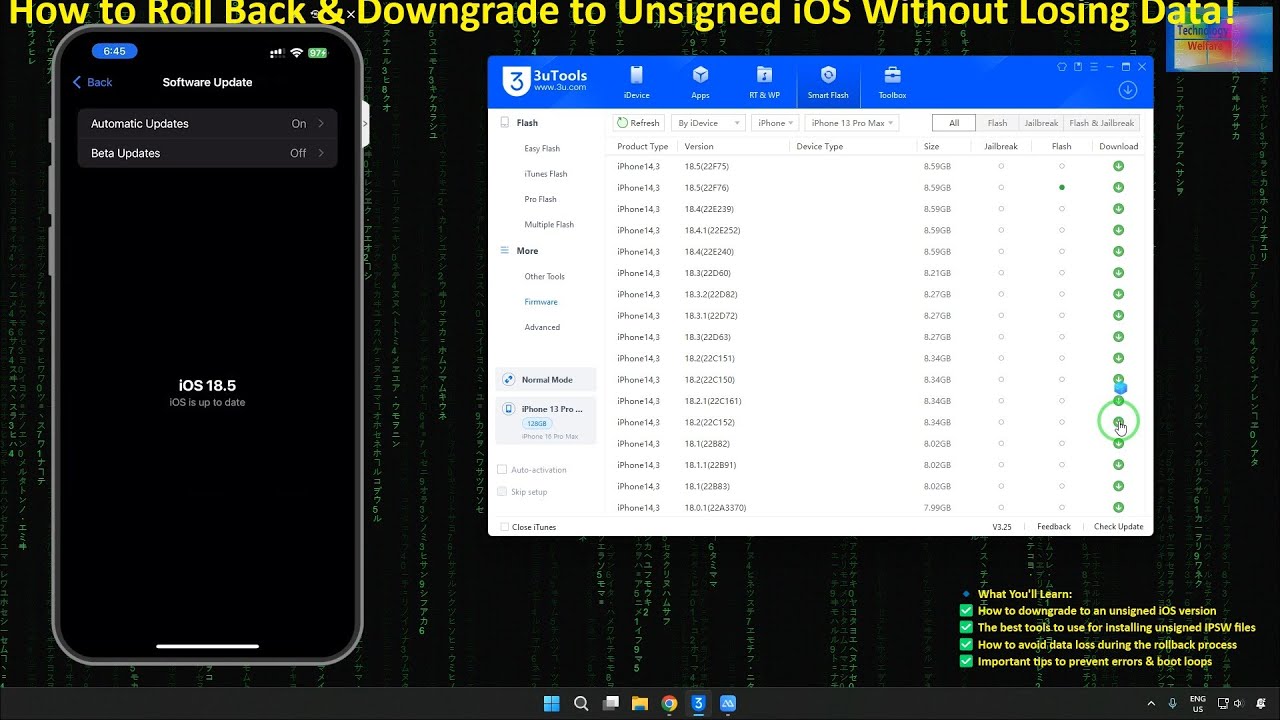Click the skin (shirt) icon in title bar

1062,67
